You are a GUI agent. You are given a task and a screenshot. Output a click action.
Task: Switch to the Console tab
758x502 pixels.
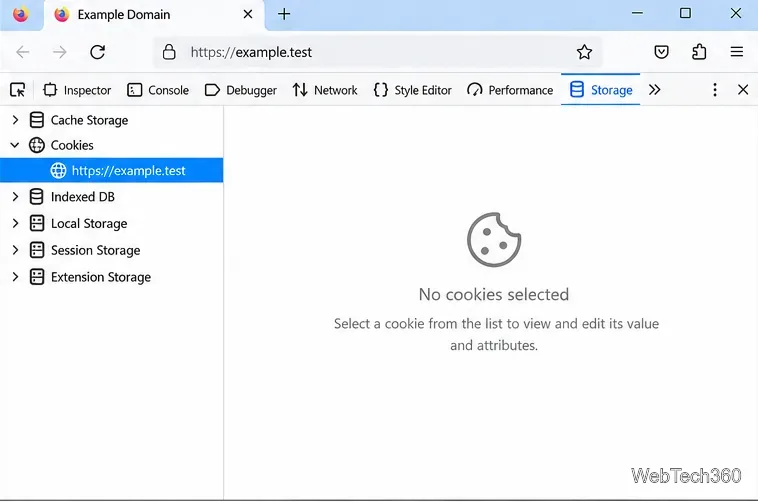158,90
